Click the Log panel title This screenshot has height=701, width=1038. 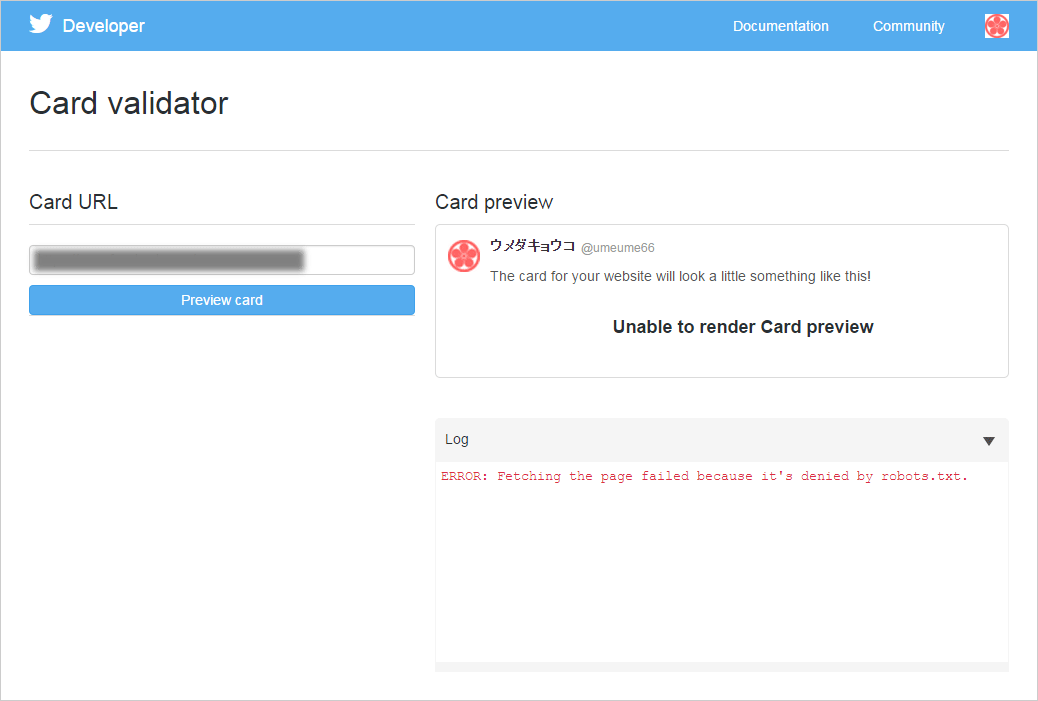tap(457, 440)
